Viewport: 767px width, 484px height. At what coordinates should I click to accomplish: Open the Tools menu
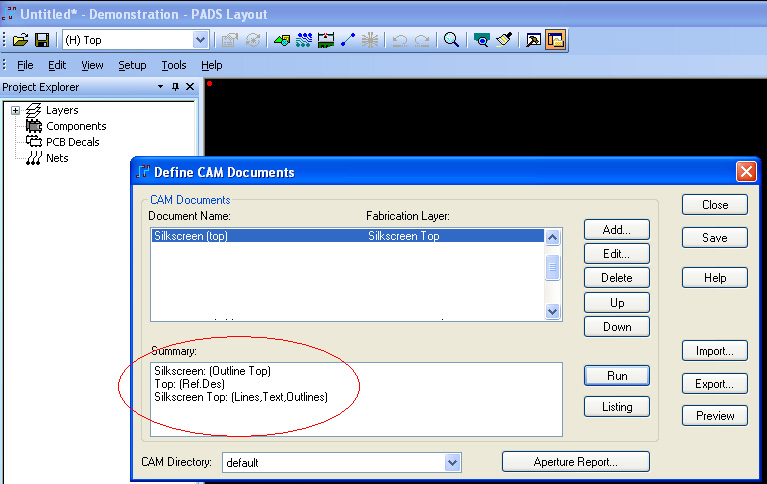pyautogui.click(x=173, y=65)
